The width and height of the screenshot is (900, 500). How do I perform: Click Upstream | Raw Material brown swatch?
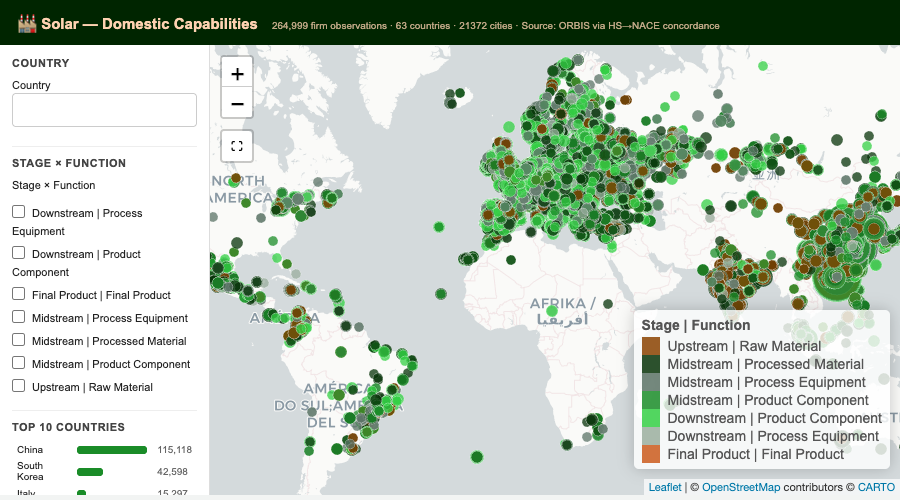pyautogui.click(x=651, y=346)
